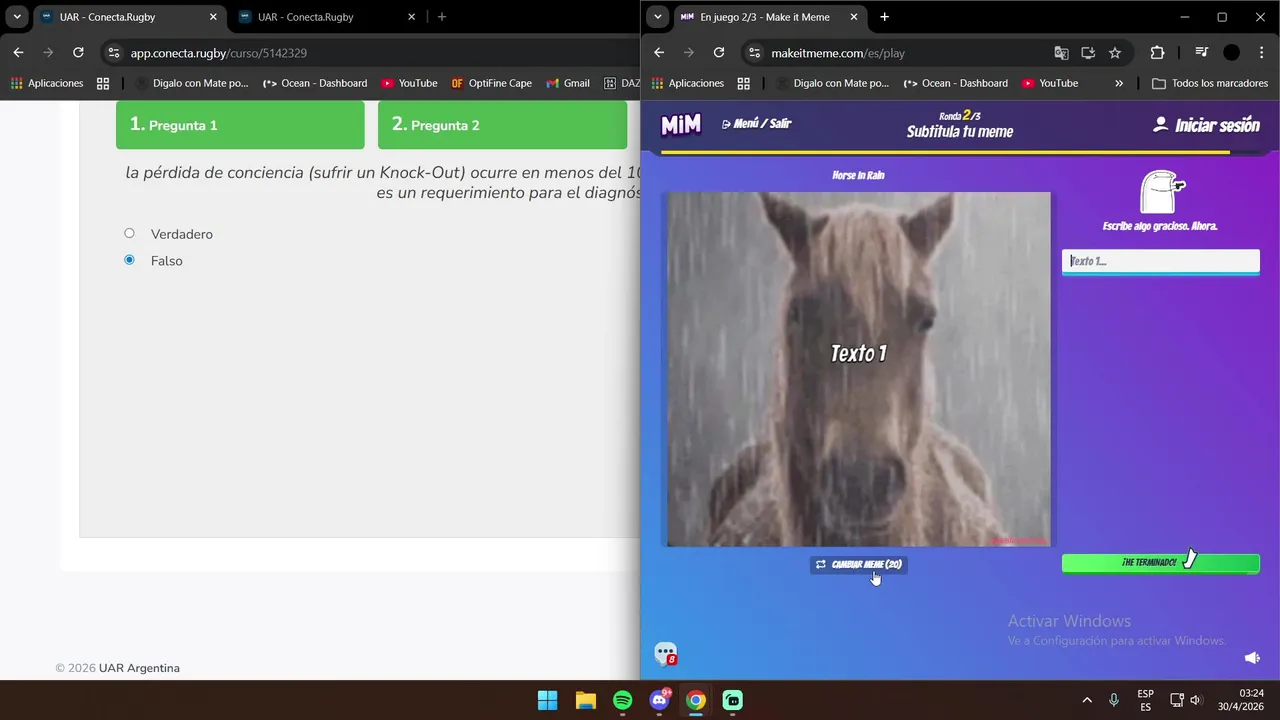Switch to the Pregunta 1 tab
Screen dimensions: 1280x720
click(x=240, y=125)
